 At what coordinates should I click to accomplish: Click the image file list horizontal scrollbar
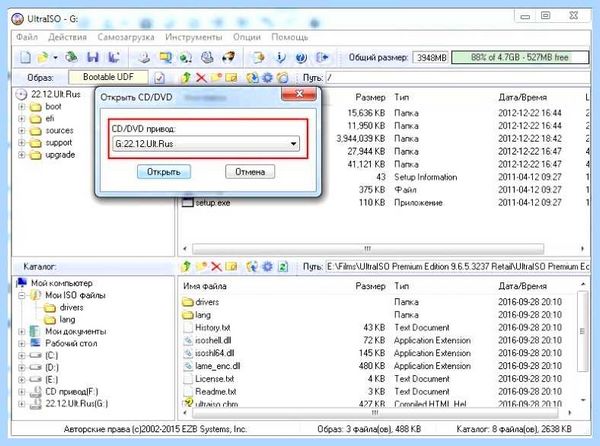point(367,249)
